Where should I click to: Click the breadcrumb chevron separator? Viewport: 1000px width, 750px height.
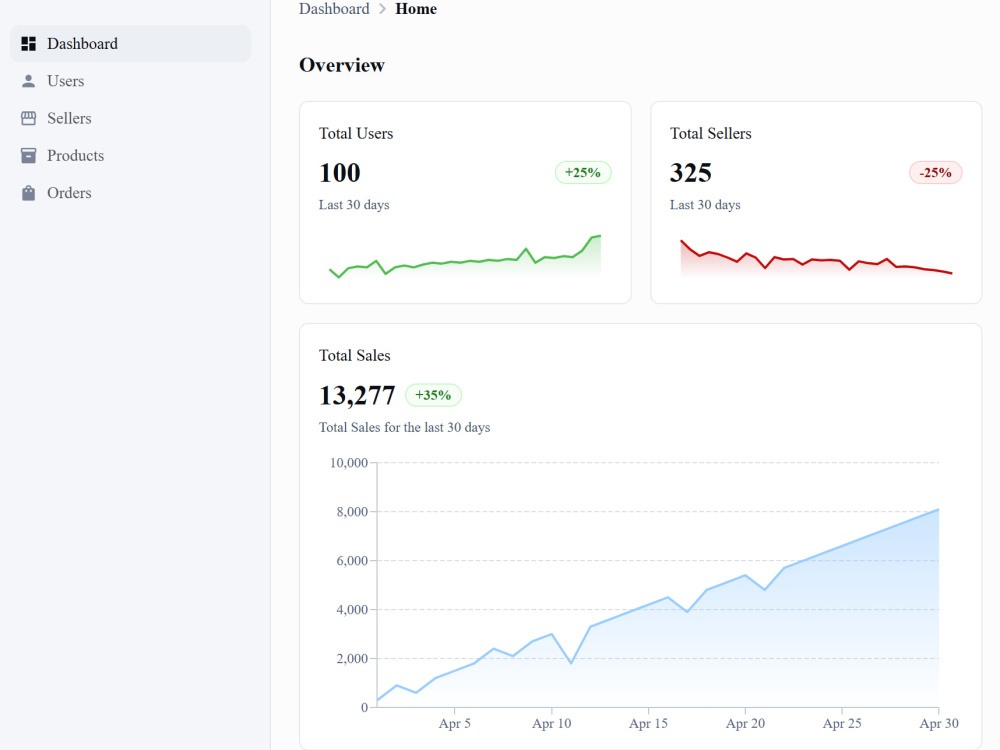point(383,9)
